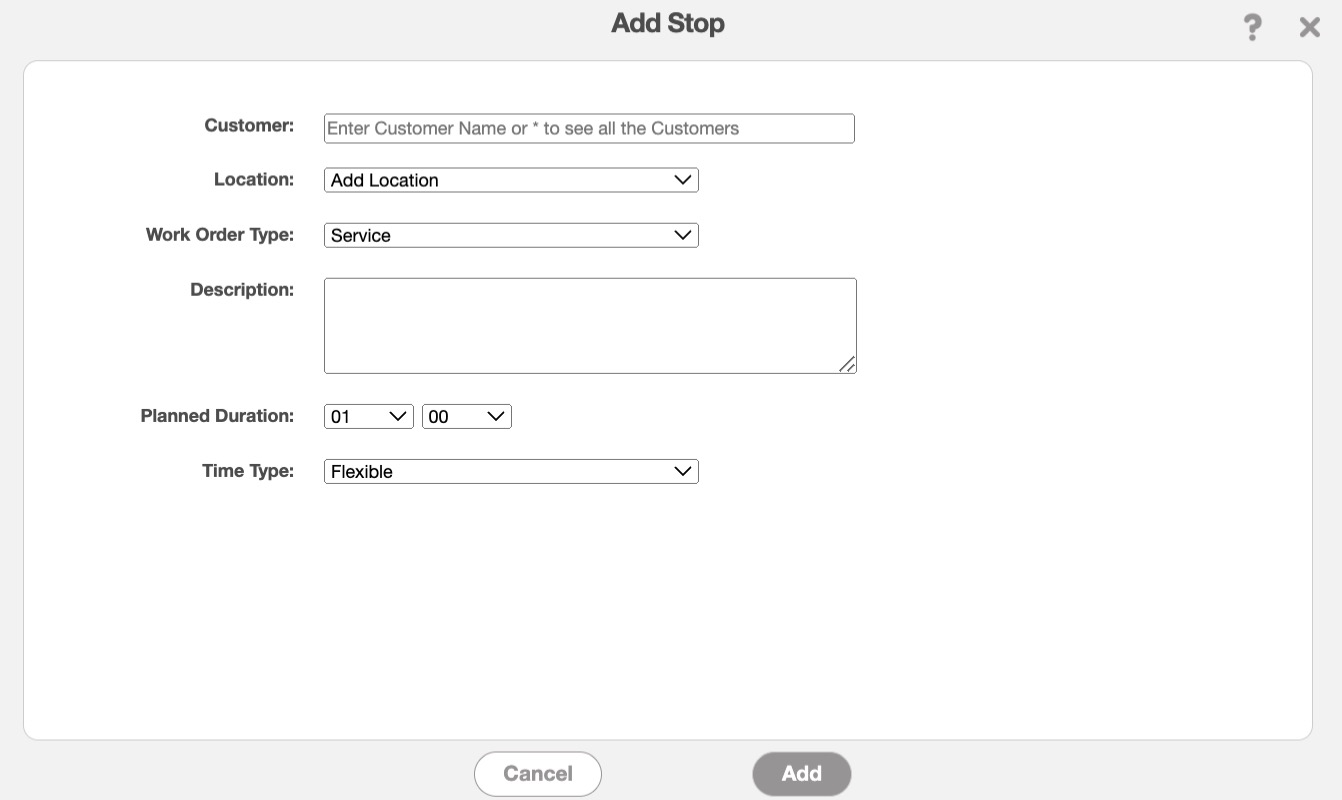Viewport: 1342px width, 800px height.
Task: Click the Customer field label
Action: click(249, 125)
